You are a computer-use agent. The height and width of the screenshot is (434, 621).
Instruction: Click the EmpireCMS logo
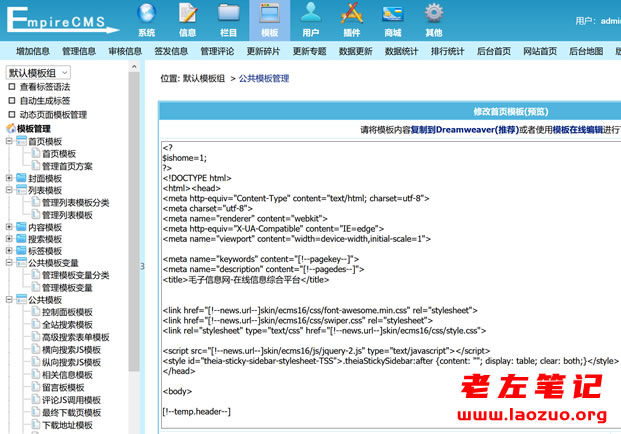coord(60,20)
